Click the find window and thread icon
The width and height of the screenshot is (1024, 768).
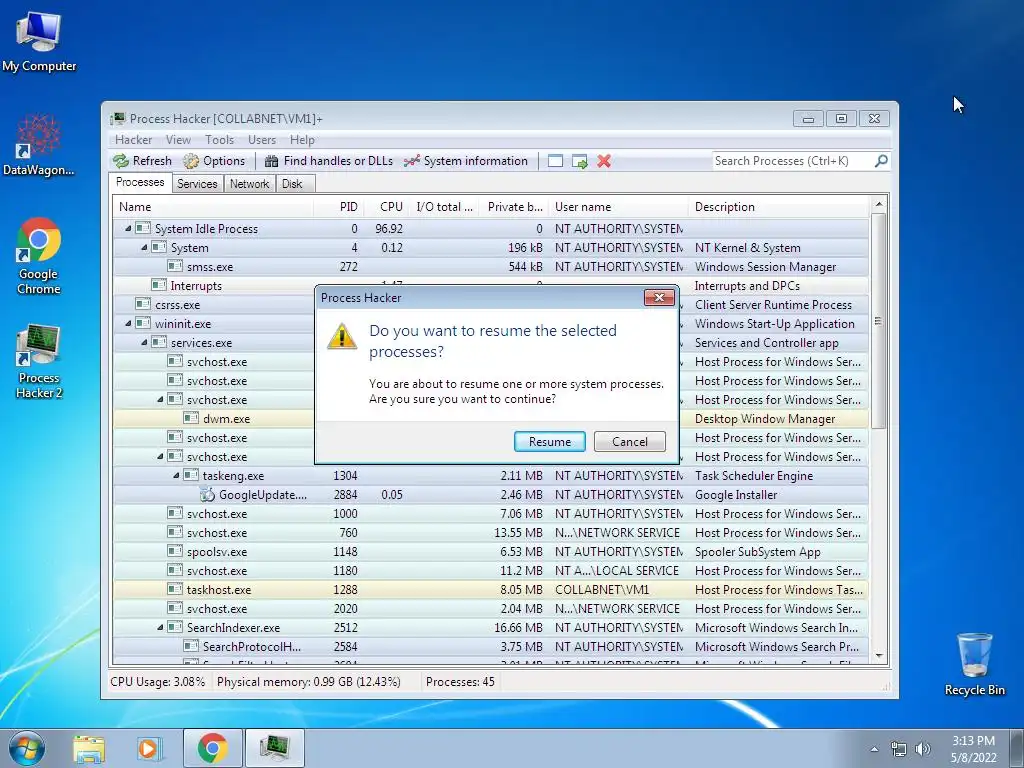[579, 161]
